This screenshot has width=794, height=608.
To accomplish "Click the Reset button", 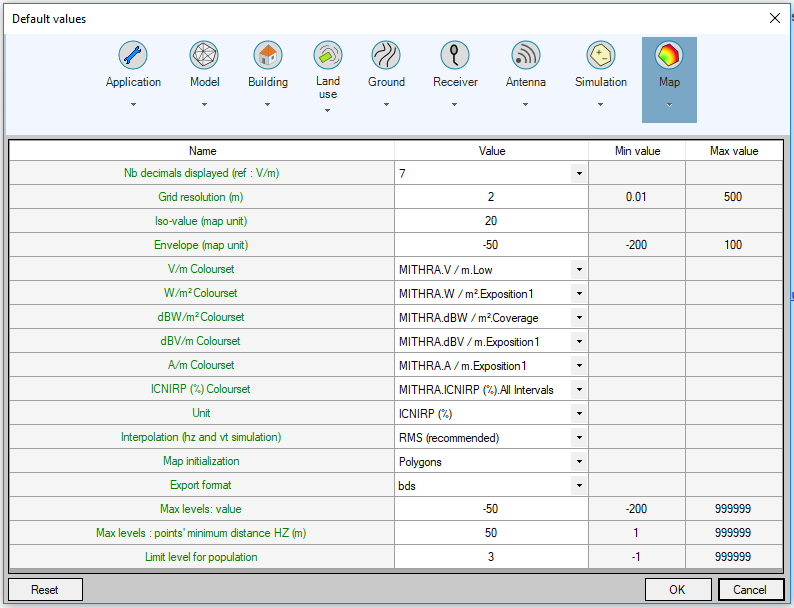I will [45, 590].
